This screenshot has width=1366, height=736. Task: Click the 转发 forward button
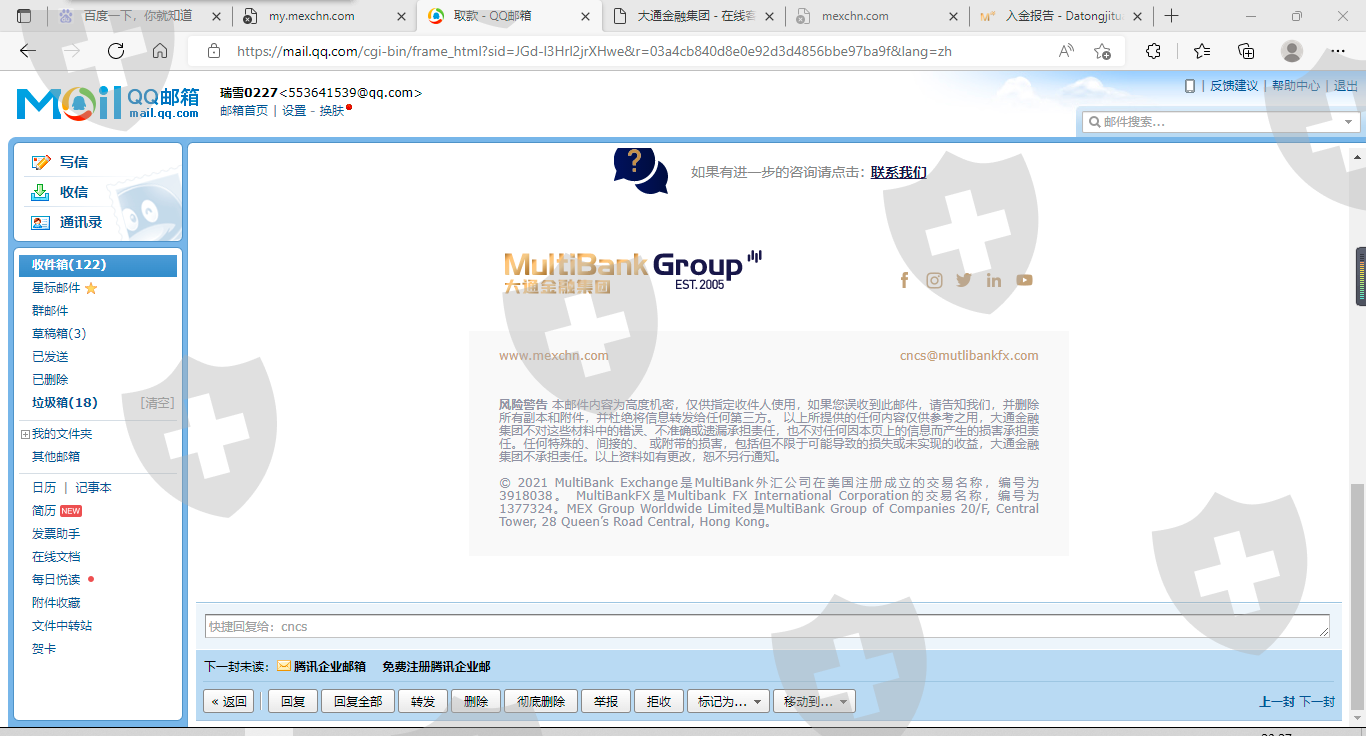(423, 702)
